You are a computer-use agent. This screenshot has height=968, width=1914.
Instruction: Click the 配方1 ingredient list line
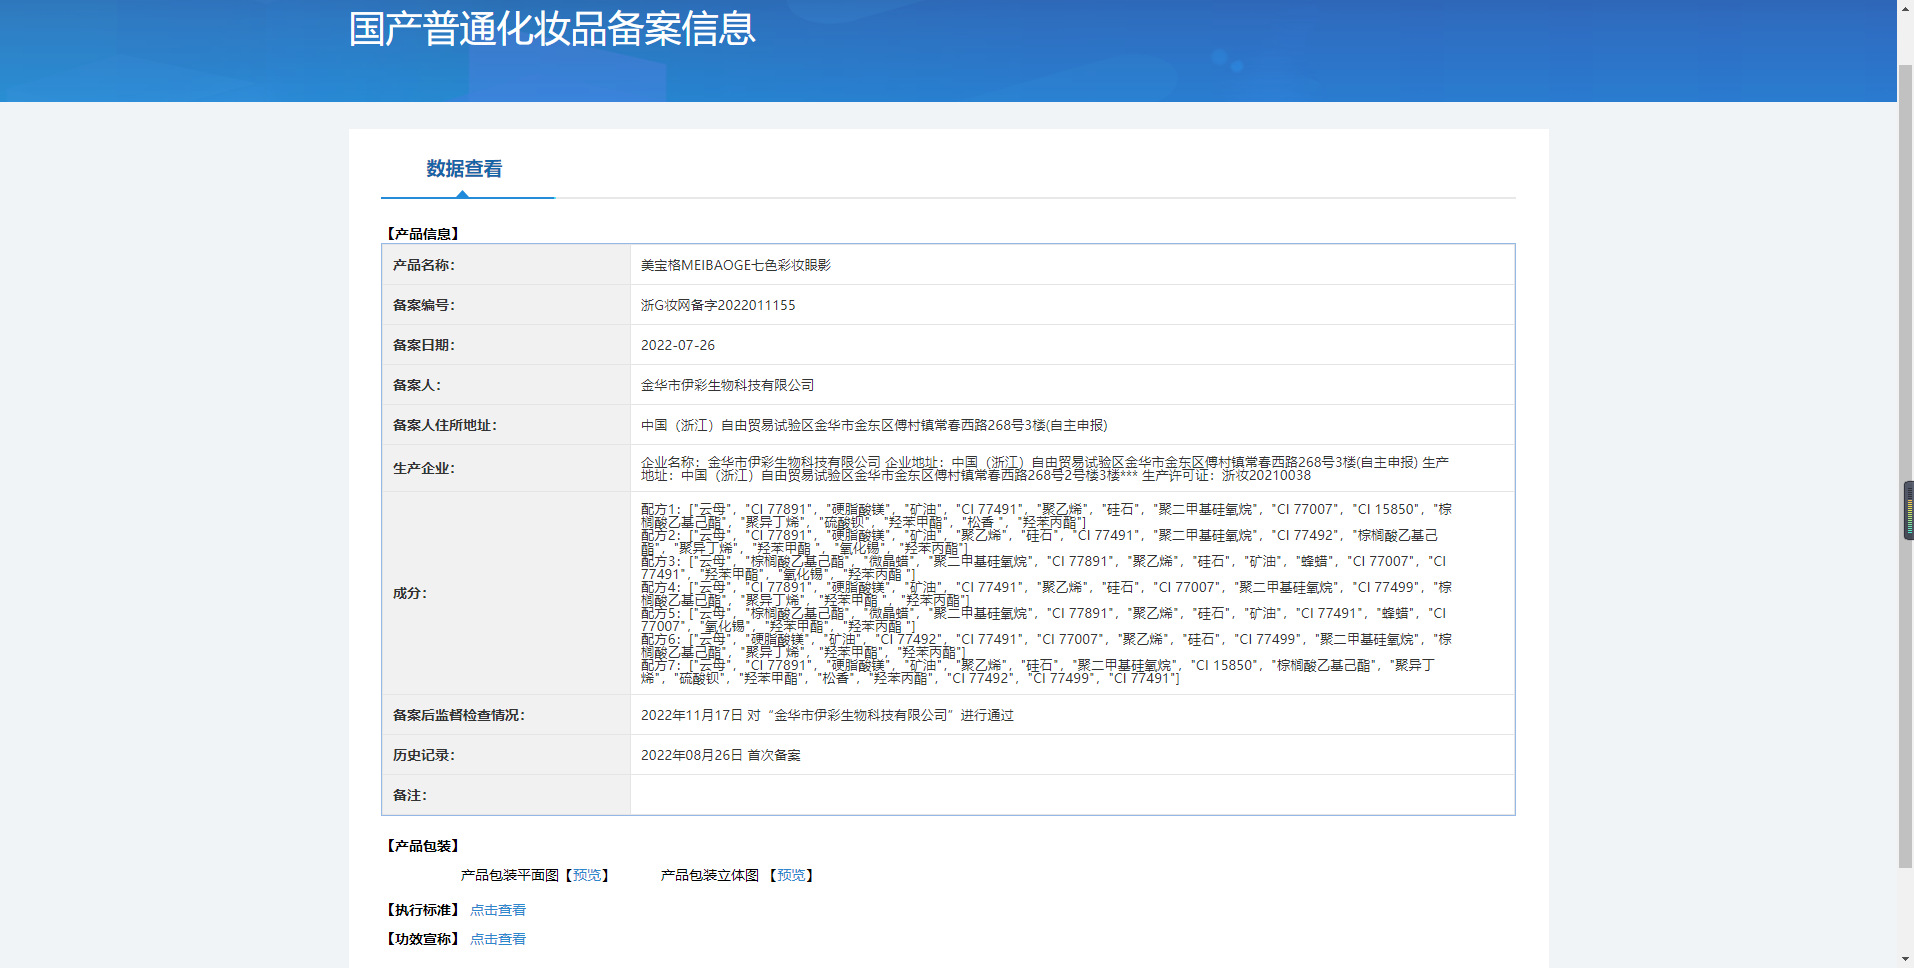coord(1046,516)
